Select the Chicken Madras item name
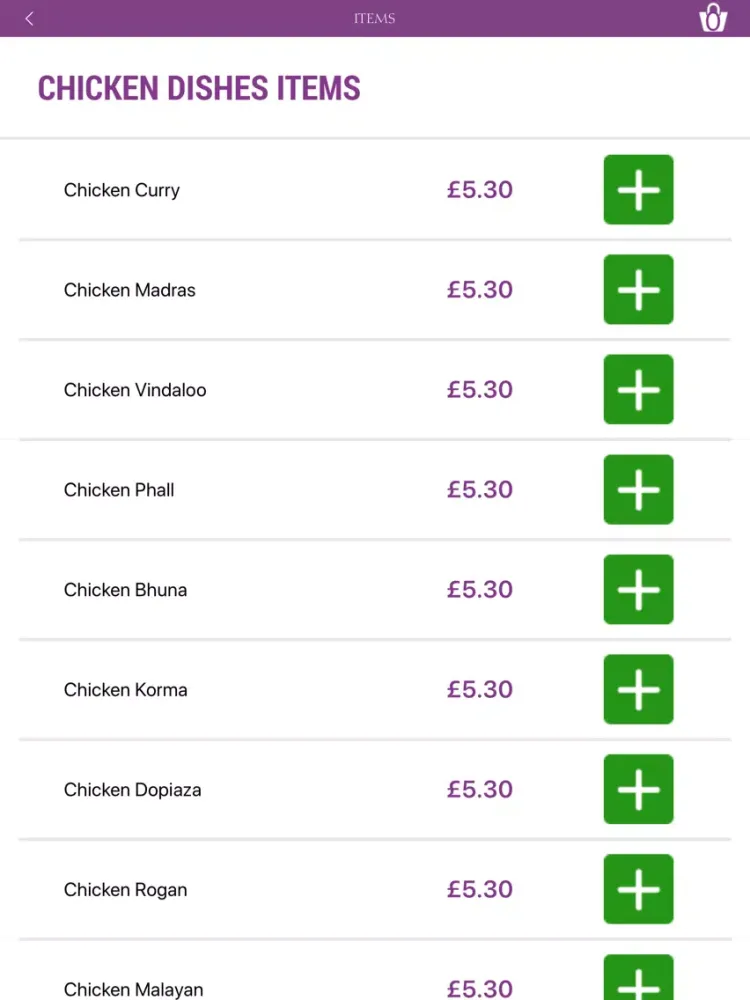 click(129, 290)
